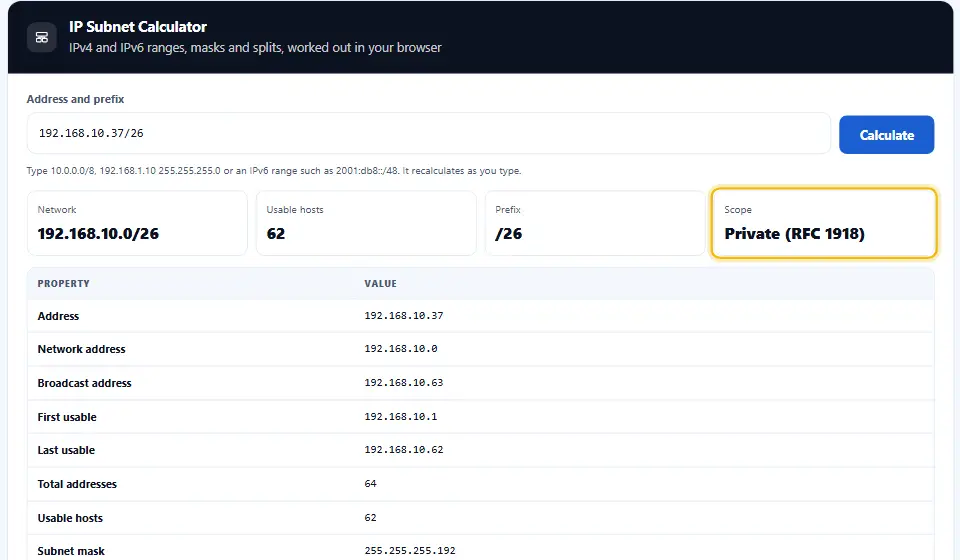This screenshot has width=960, height=560.
Task: Click the 'Subnet mask' property label
Action: click(x=71, y=551)
